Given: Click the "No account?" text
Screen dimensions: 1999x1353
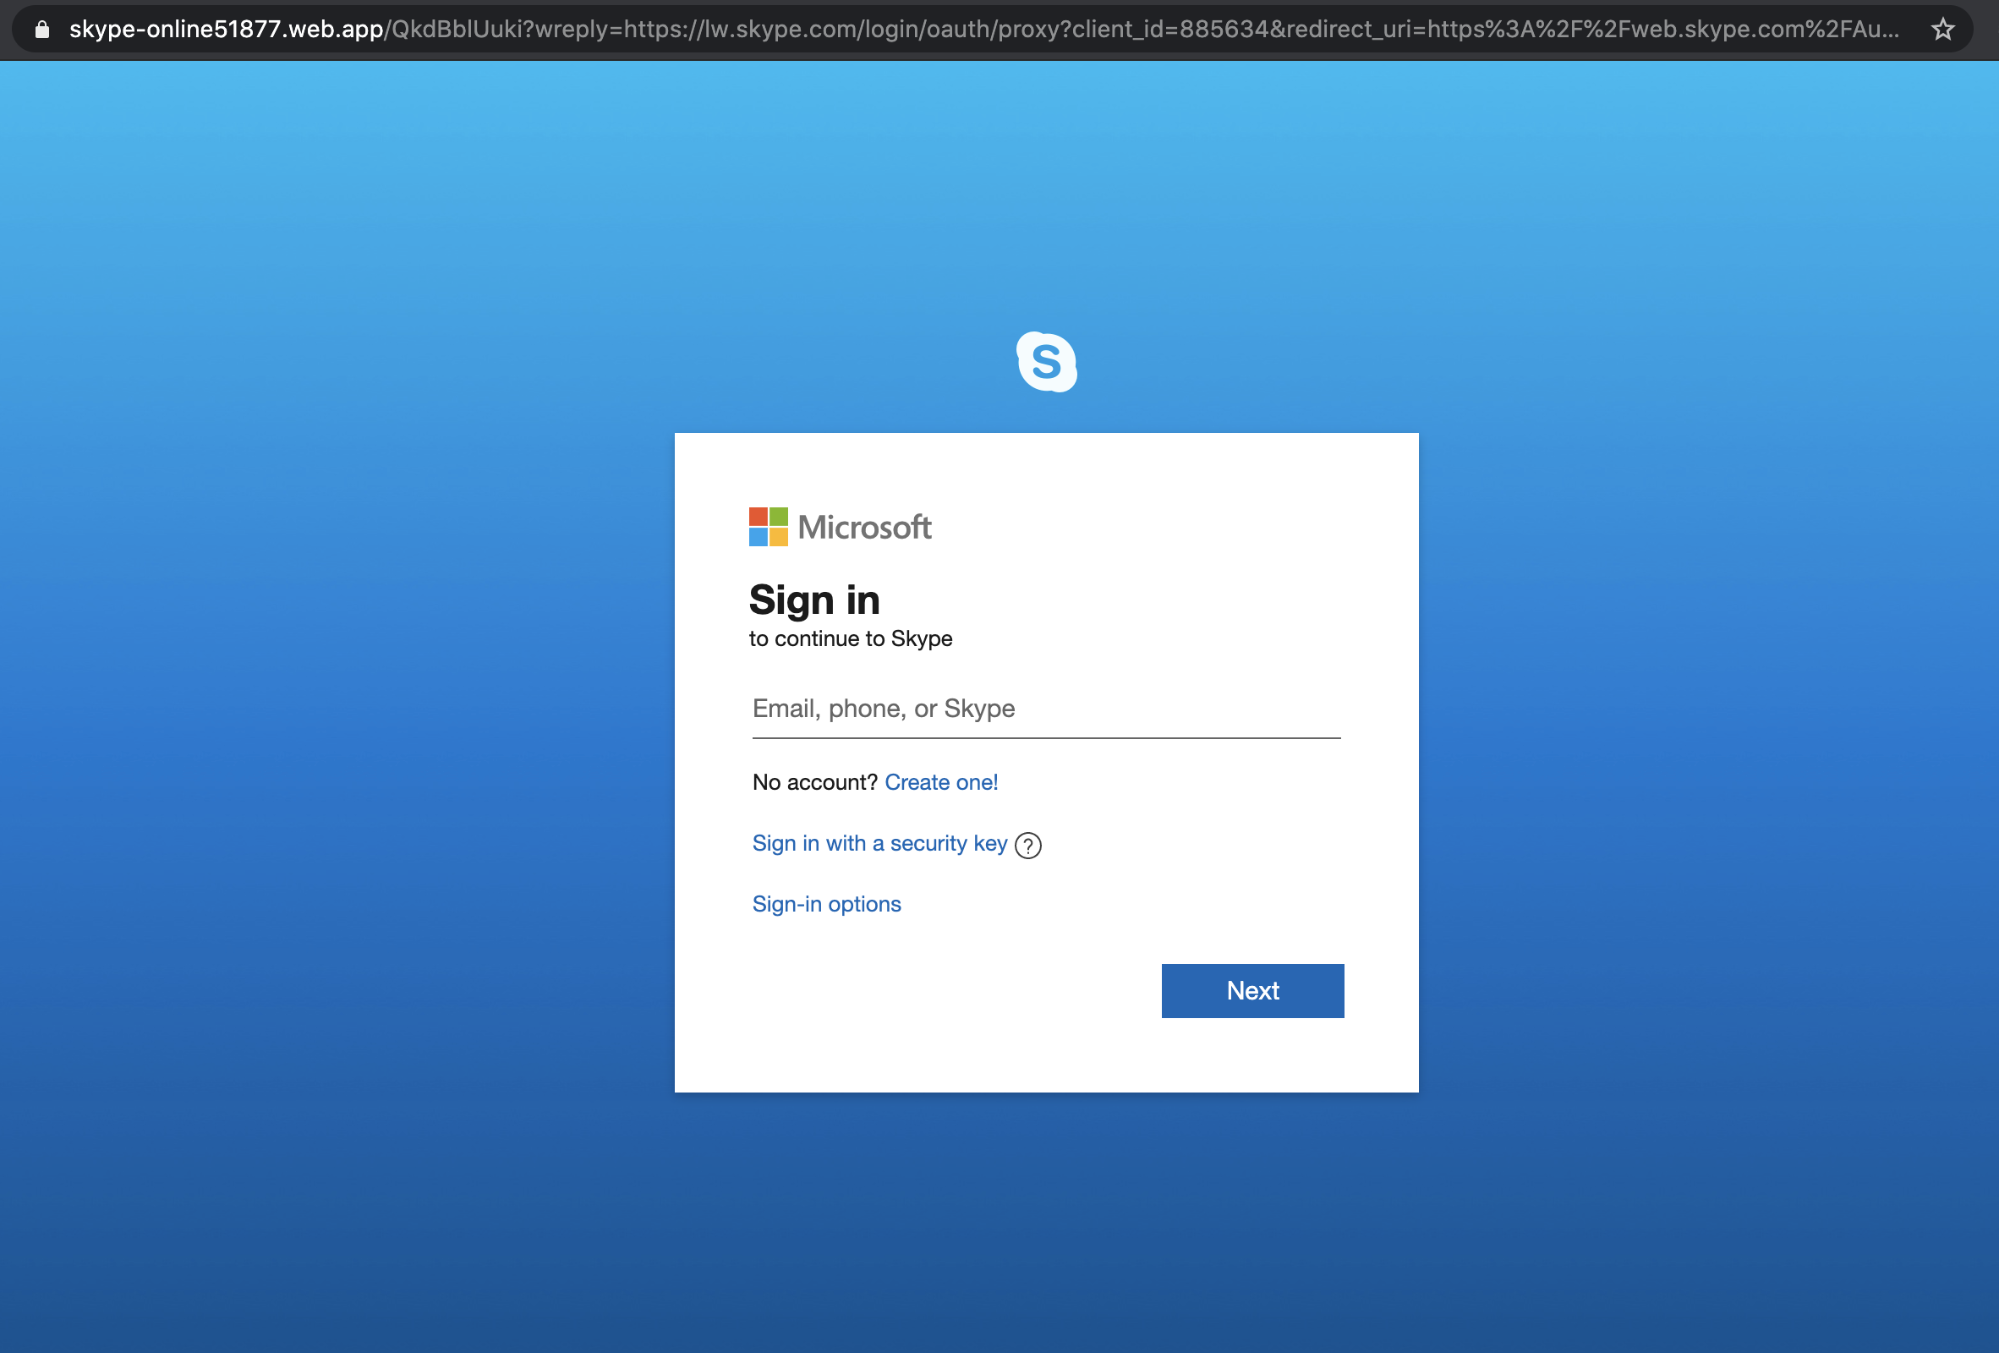Looking at the screenshot, I should (814, 783).
